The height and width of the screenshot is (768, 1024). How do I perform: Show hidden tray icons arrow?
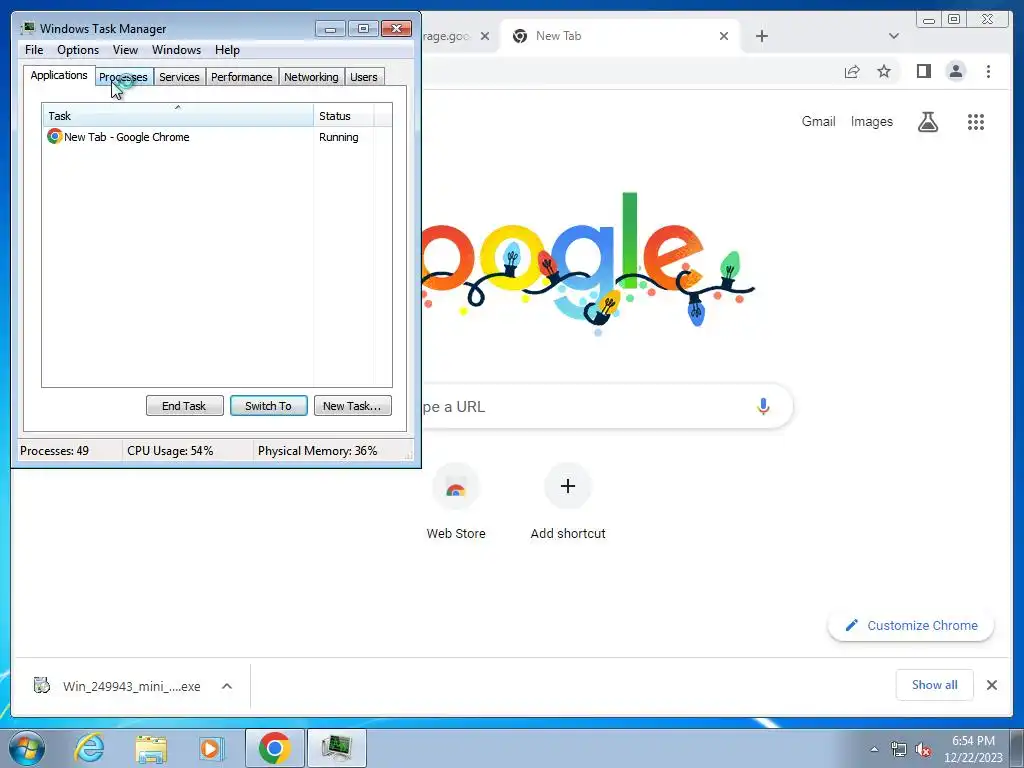click(874, 749)
